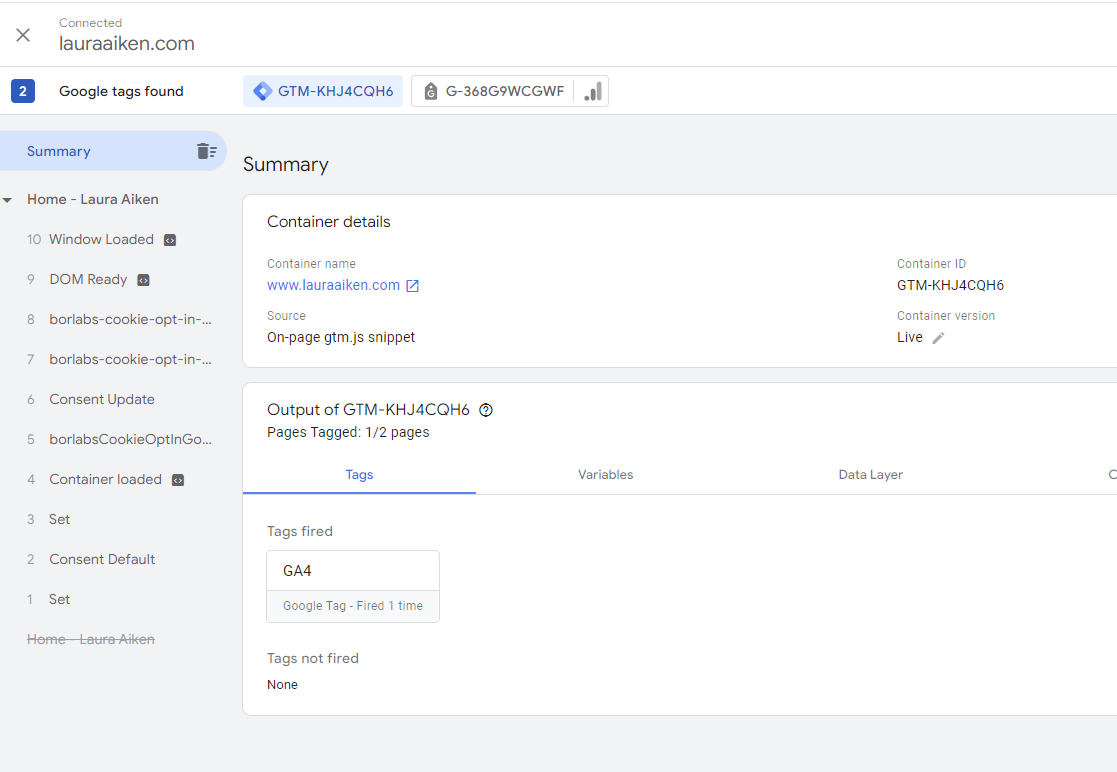Click the code icon next to DOM Ready
Viewport: 1117px width, 772px height.
(x=143, y=280)
